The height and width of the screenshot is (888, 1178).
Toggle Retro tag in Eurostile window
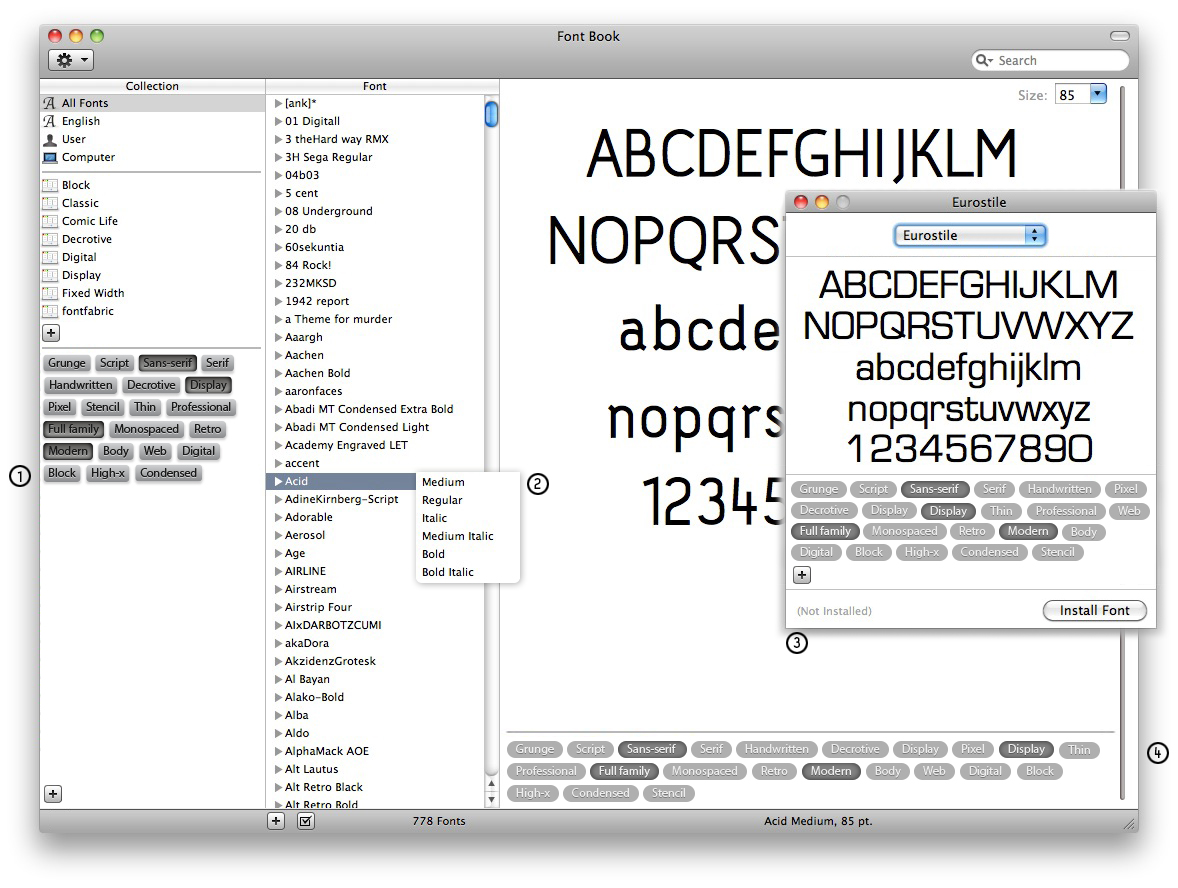[971, 531]
